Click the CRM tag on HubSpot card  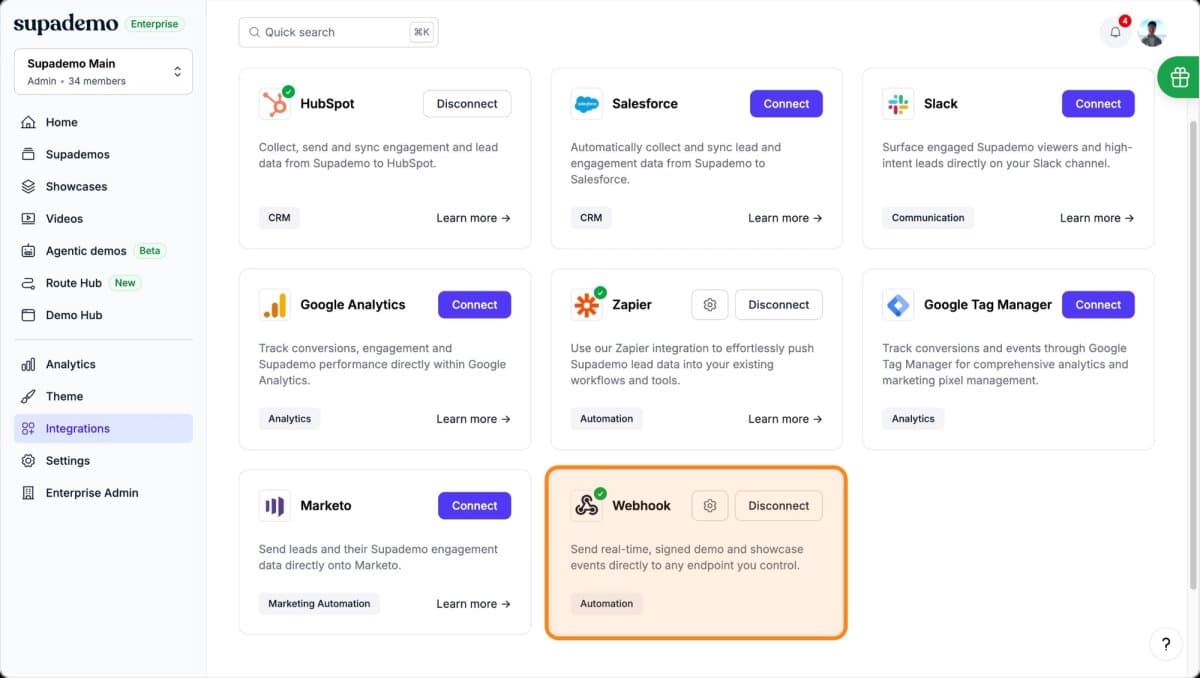[280, 218]
